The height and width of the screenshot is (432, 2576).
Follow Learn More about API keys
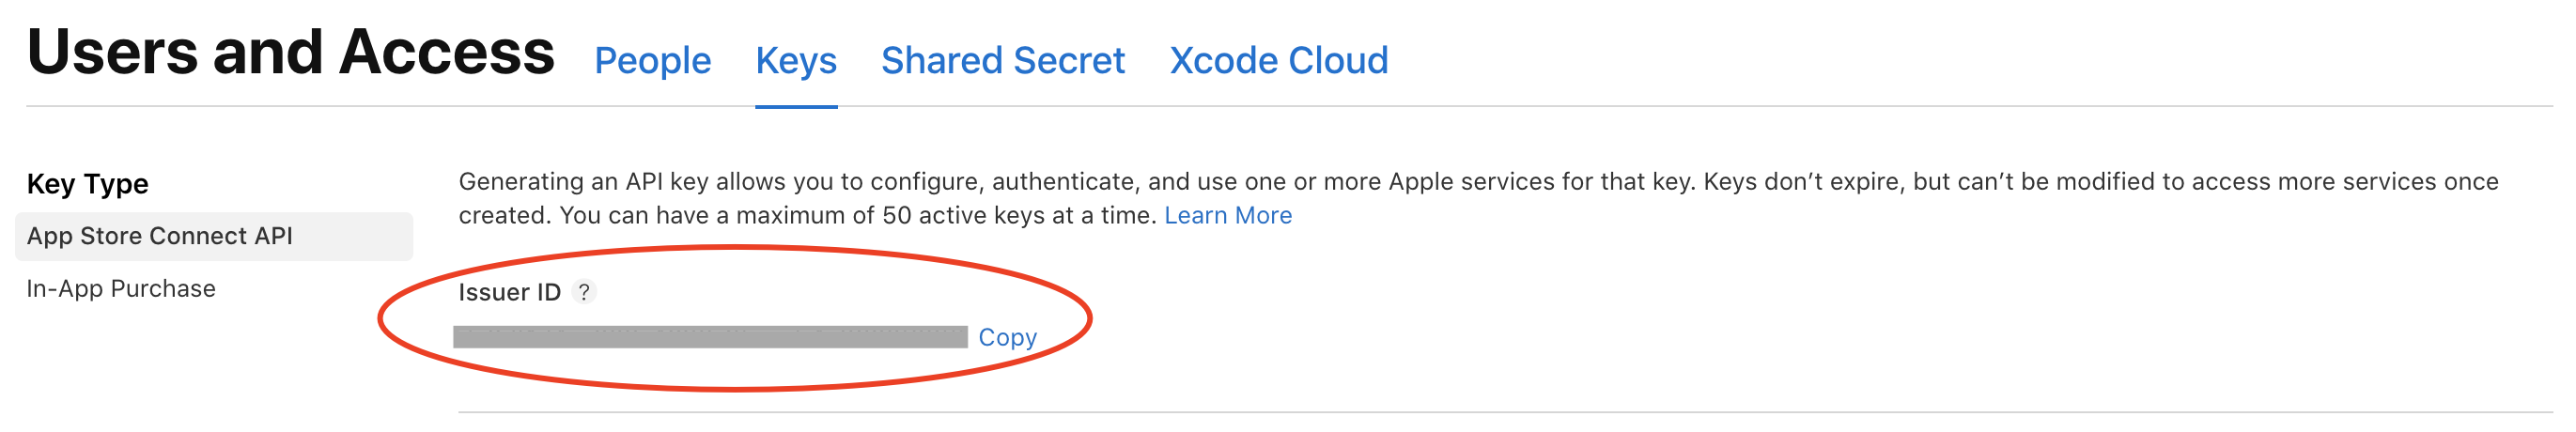[x=1228, y=216]
